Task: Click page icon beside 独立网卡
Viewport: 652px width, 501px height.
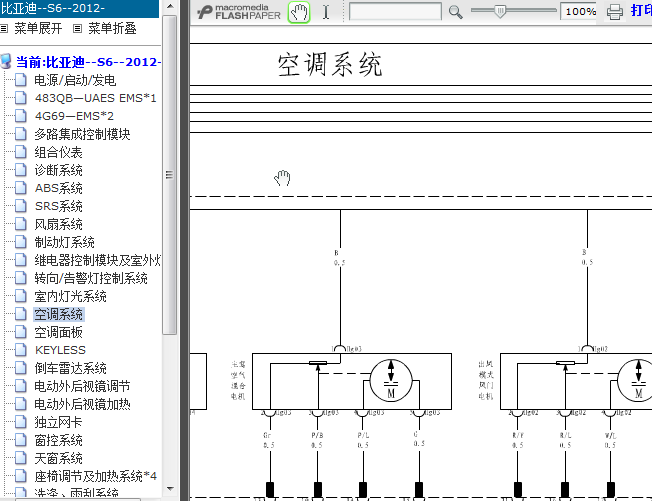Action: pos(21,422)
